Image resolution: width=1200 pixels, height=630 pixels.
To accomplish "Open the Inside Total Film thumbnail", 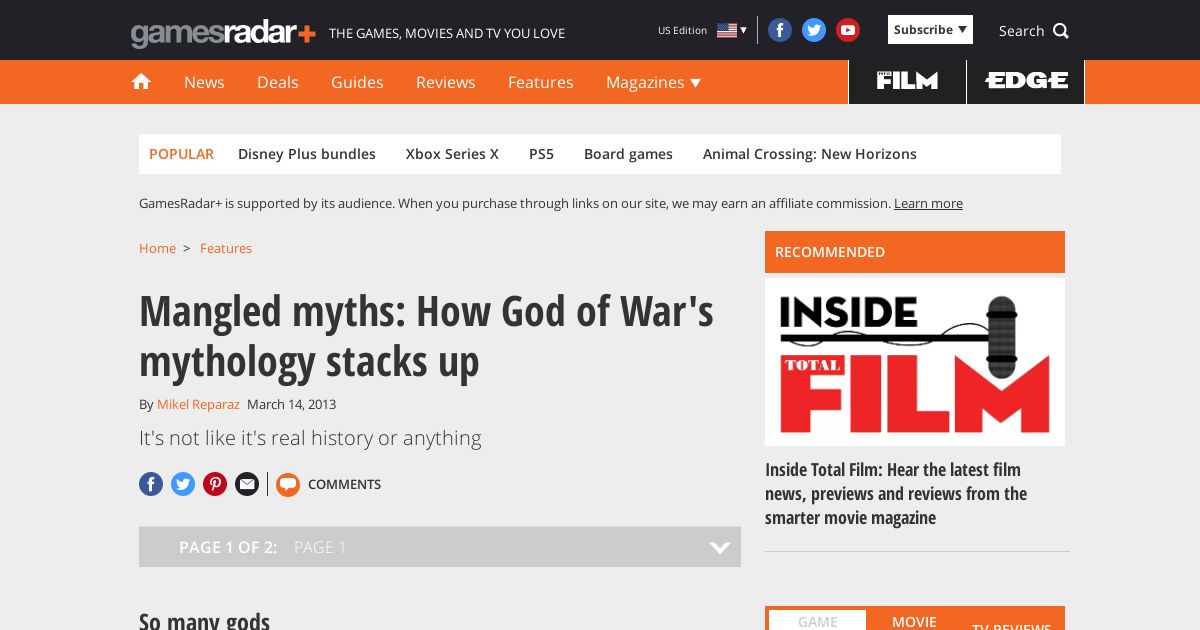I will point(915,362).
